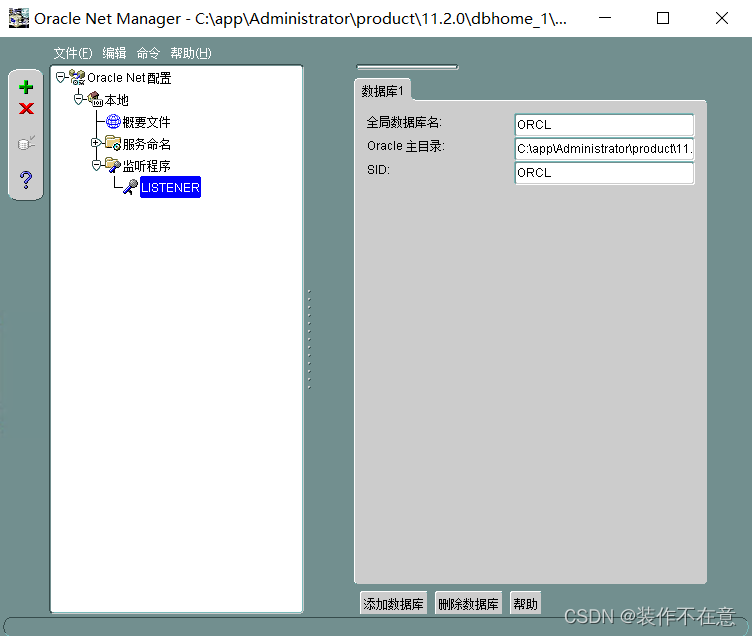Click the red X delete icon

(26, 109)
